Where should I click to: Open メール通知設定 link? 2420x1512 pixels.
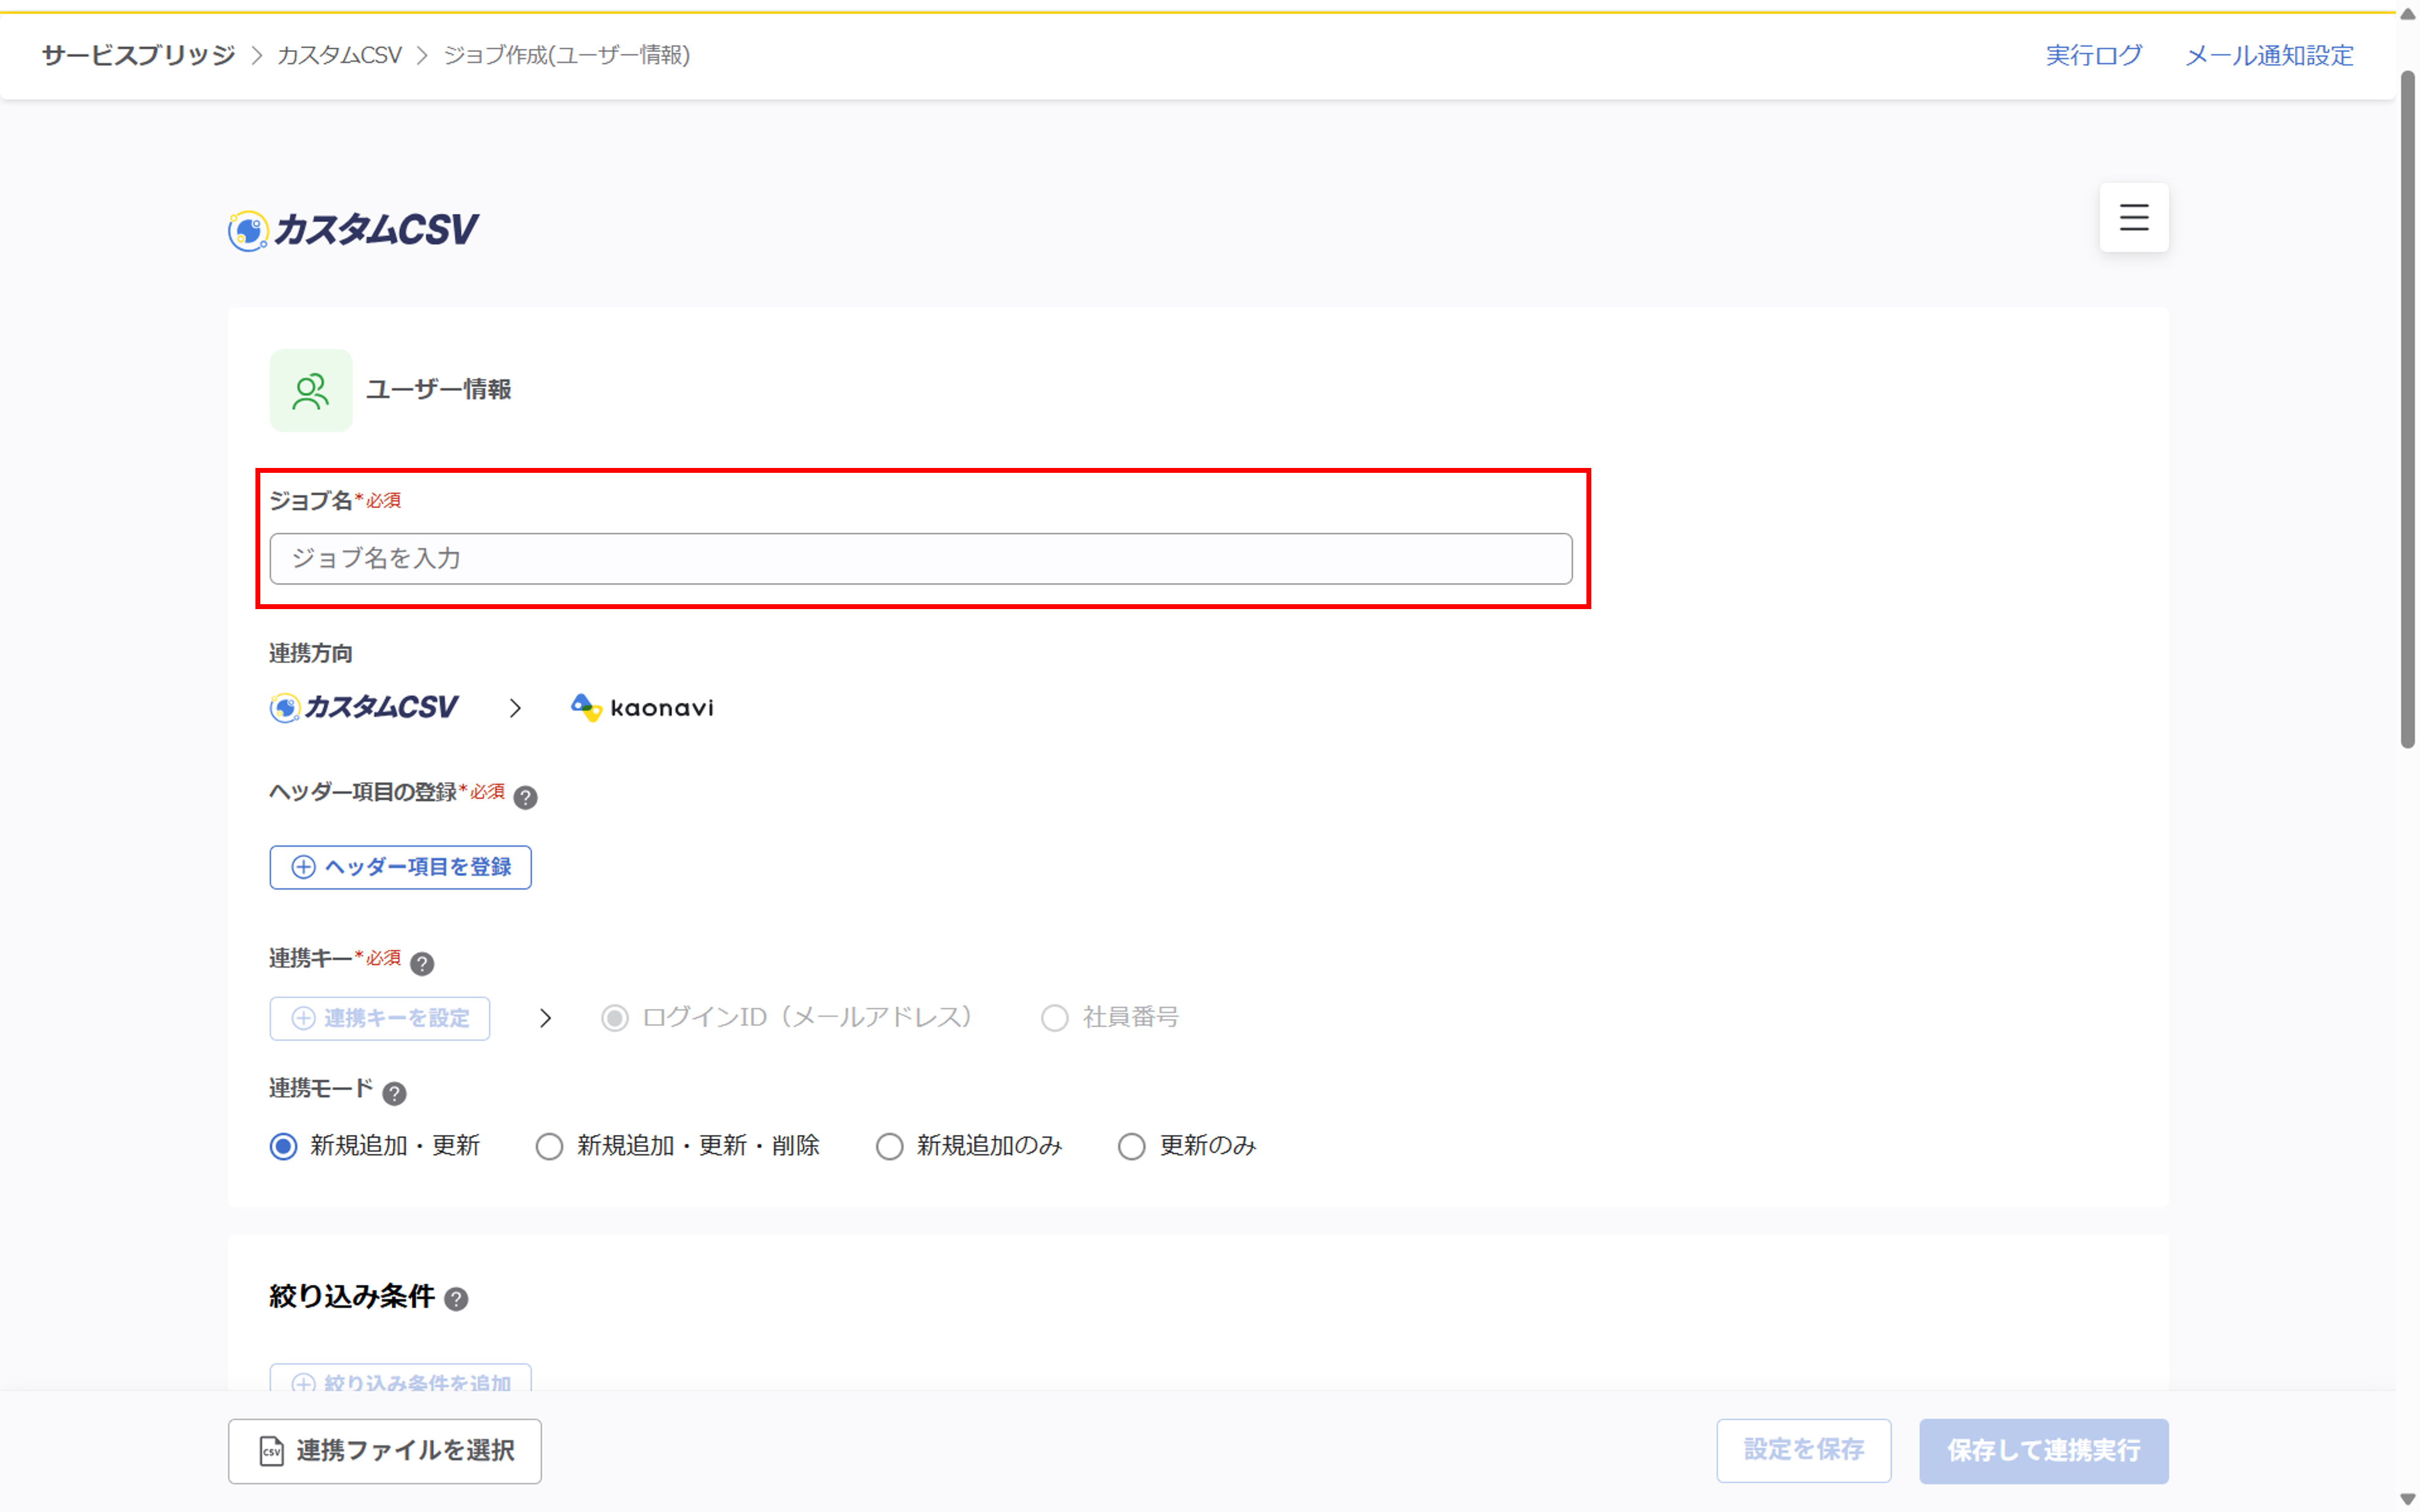point(2269,55)
